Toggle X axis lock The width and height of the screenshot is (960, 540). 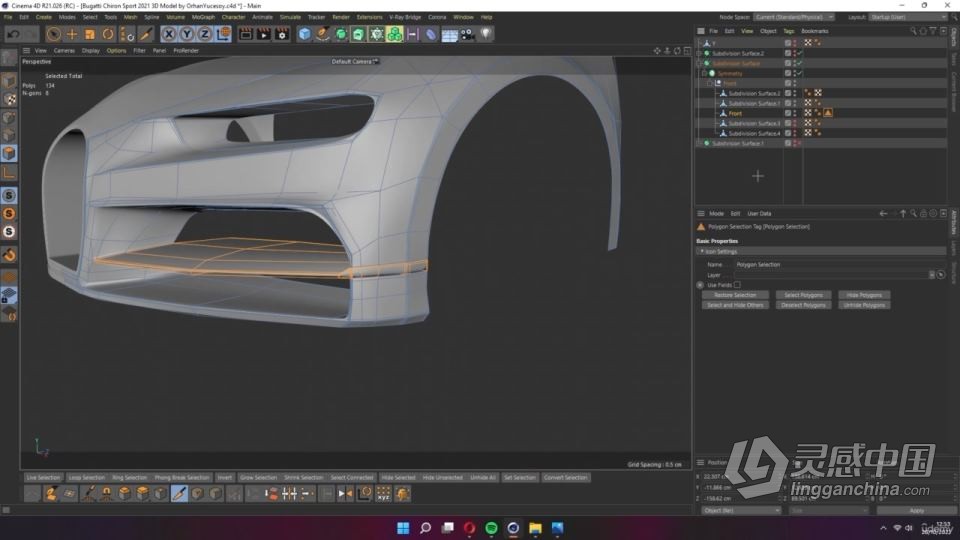(169, 34)
